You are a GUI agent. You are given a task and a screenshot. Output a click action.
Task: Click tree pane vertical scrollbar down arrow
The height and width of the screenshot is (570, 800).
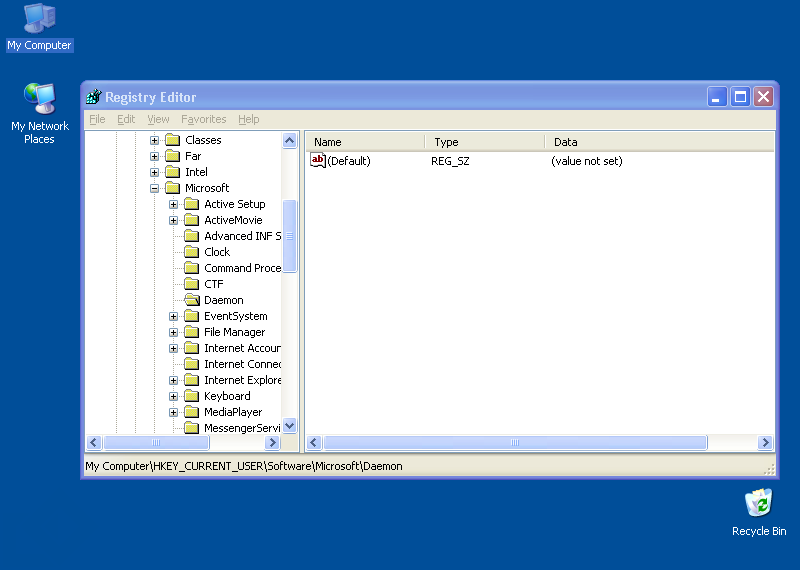pos(289,426)
